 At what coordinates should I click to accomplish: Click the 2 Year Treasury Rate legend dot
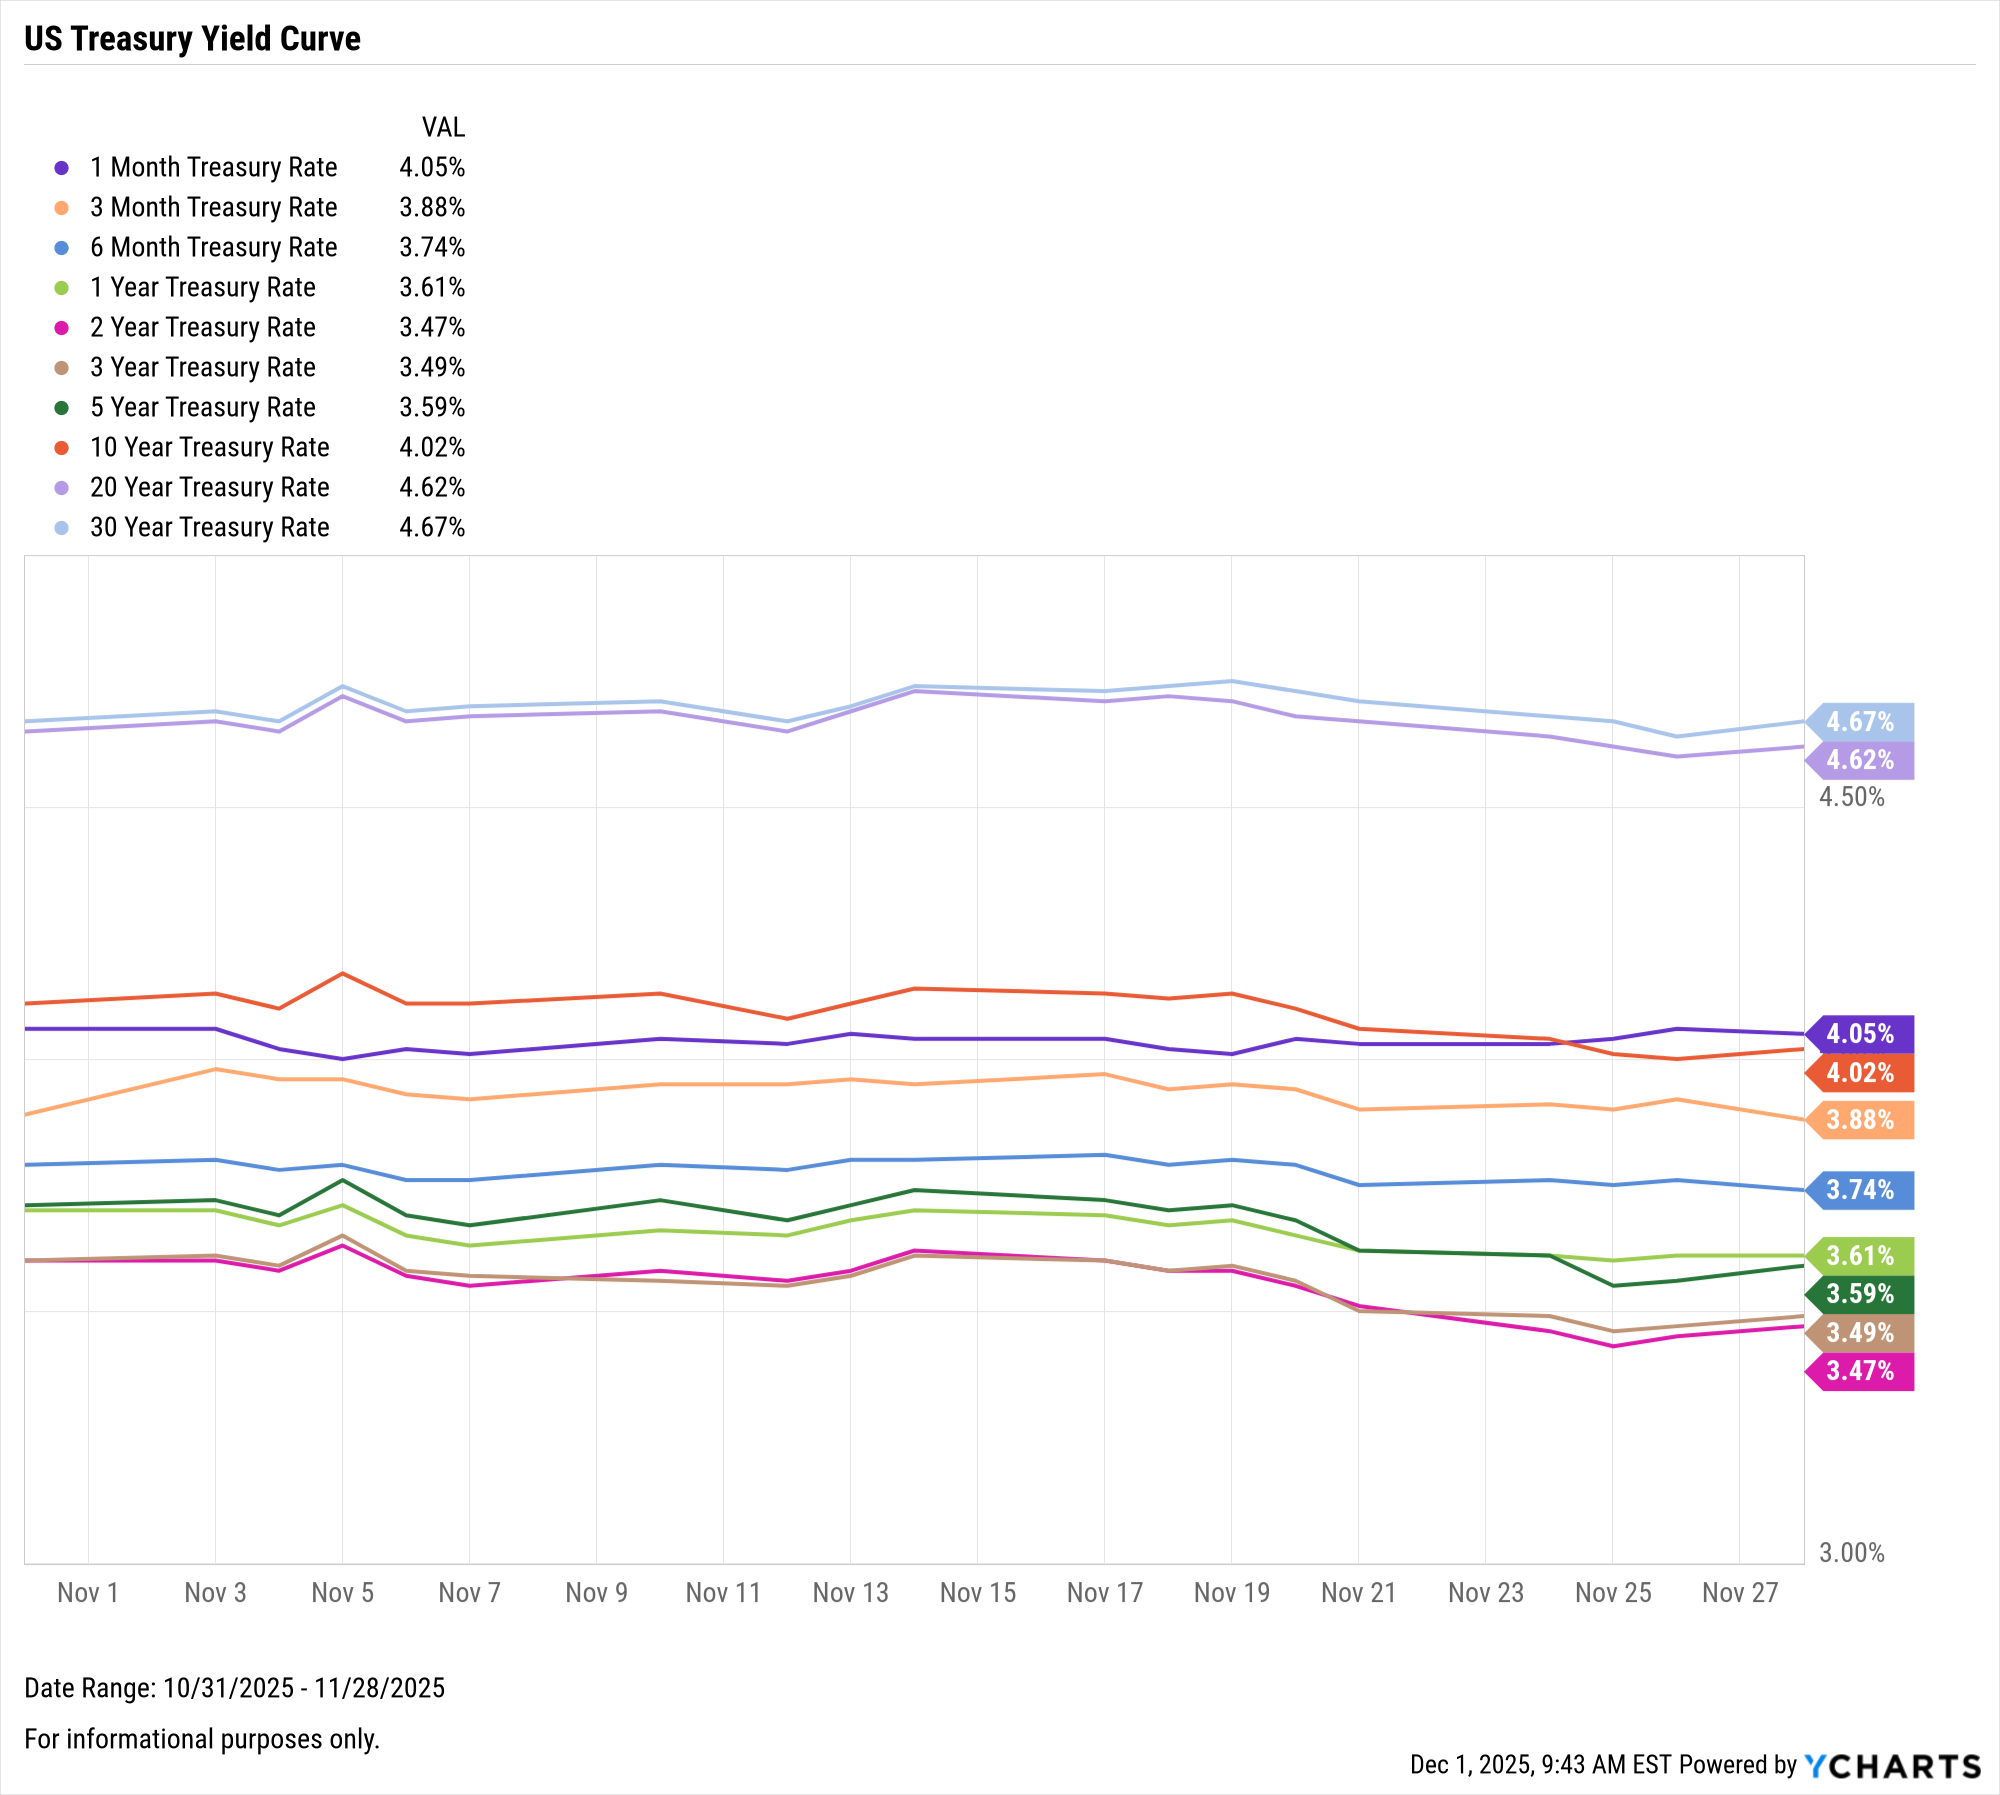pos(62,328)
